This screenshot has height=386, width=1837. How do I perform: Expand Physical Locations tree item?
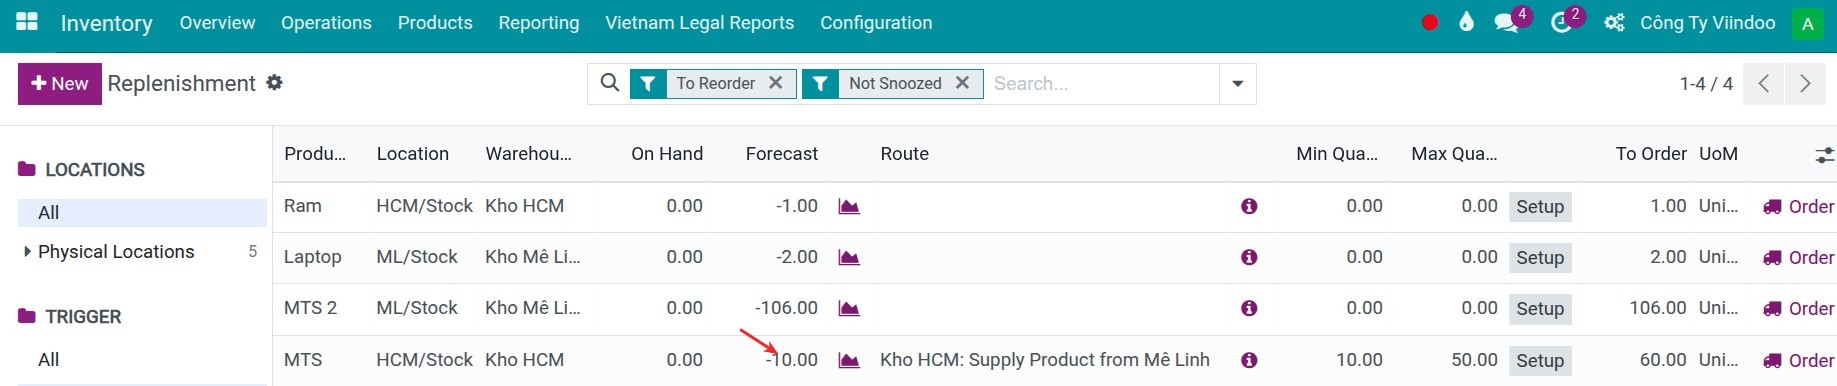tap(27, 252)
